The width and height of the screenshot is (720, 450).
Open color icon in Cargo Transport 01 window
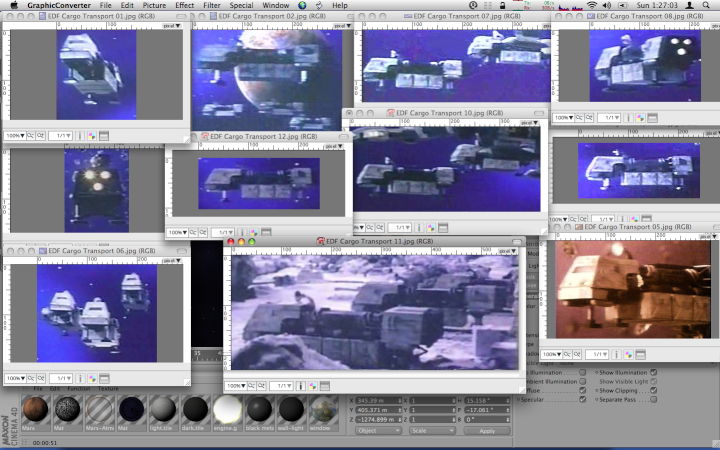pyautogui.click(x=92, y=136)
